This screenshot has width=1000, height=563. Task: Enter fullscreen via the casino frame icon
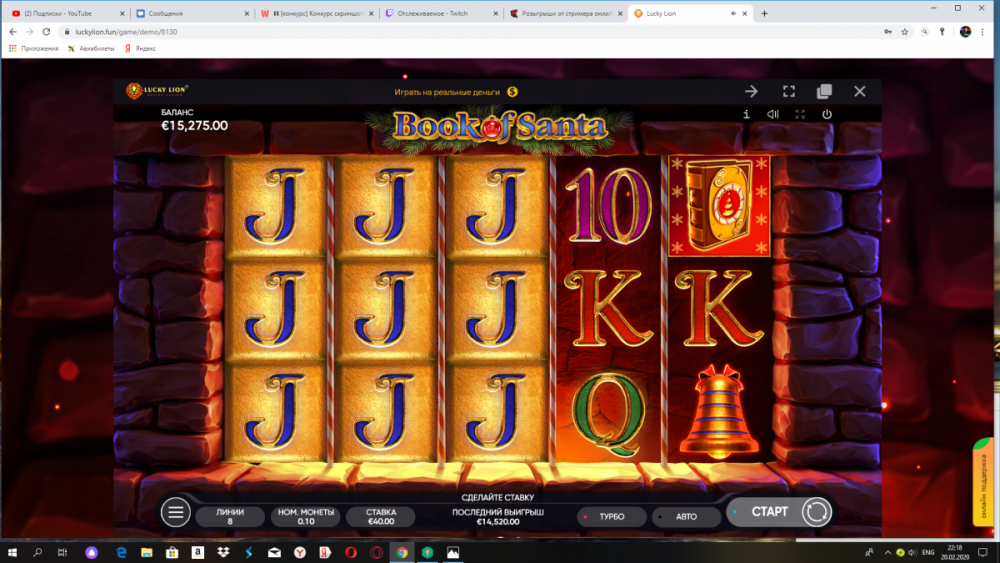point(789,91)
